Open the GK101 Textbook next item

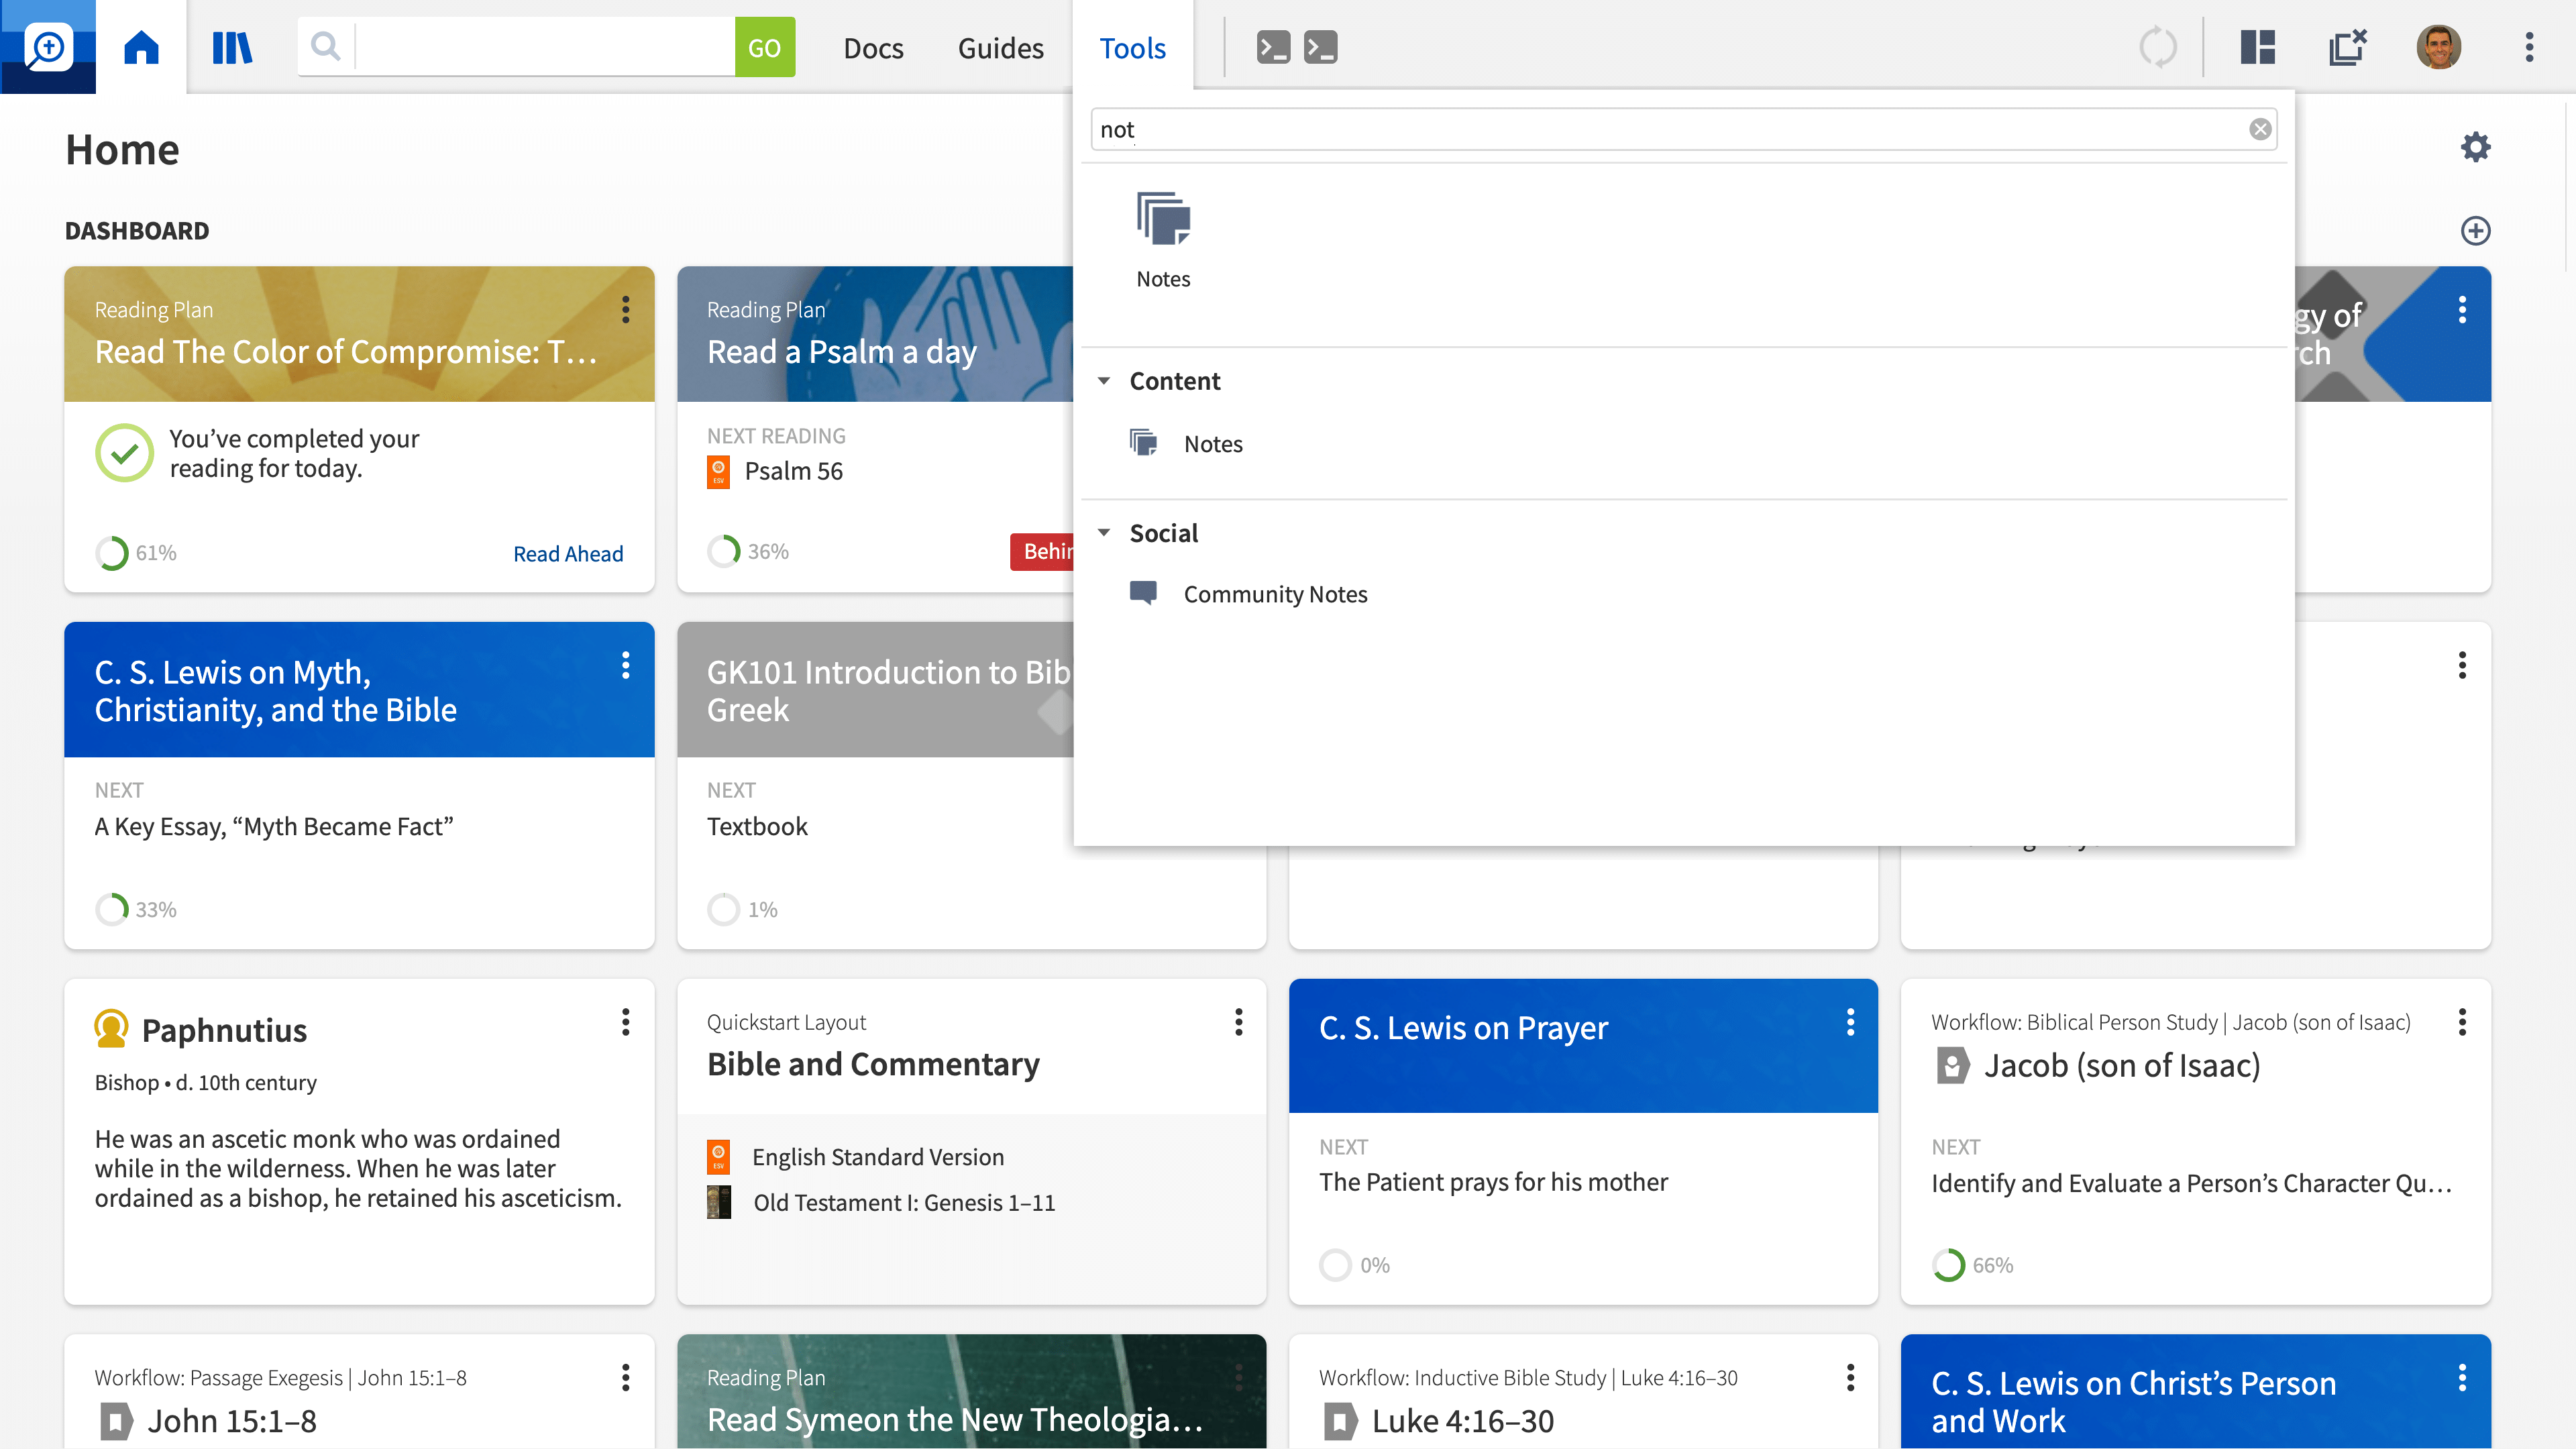pos(757,827)
